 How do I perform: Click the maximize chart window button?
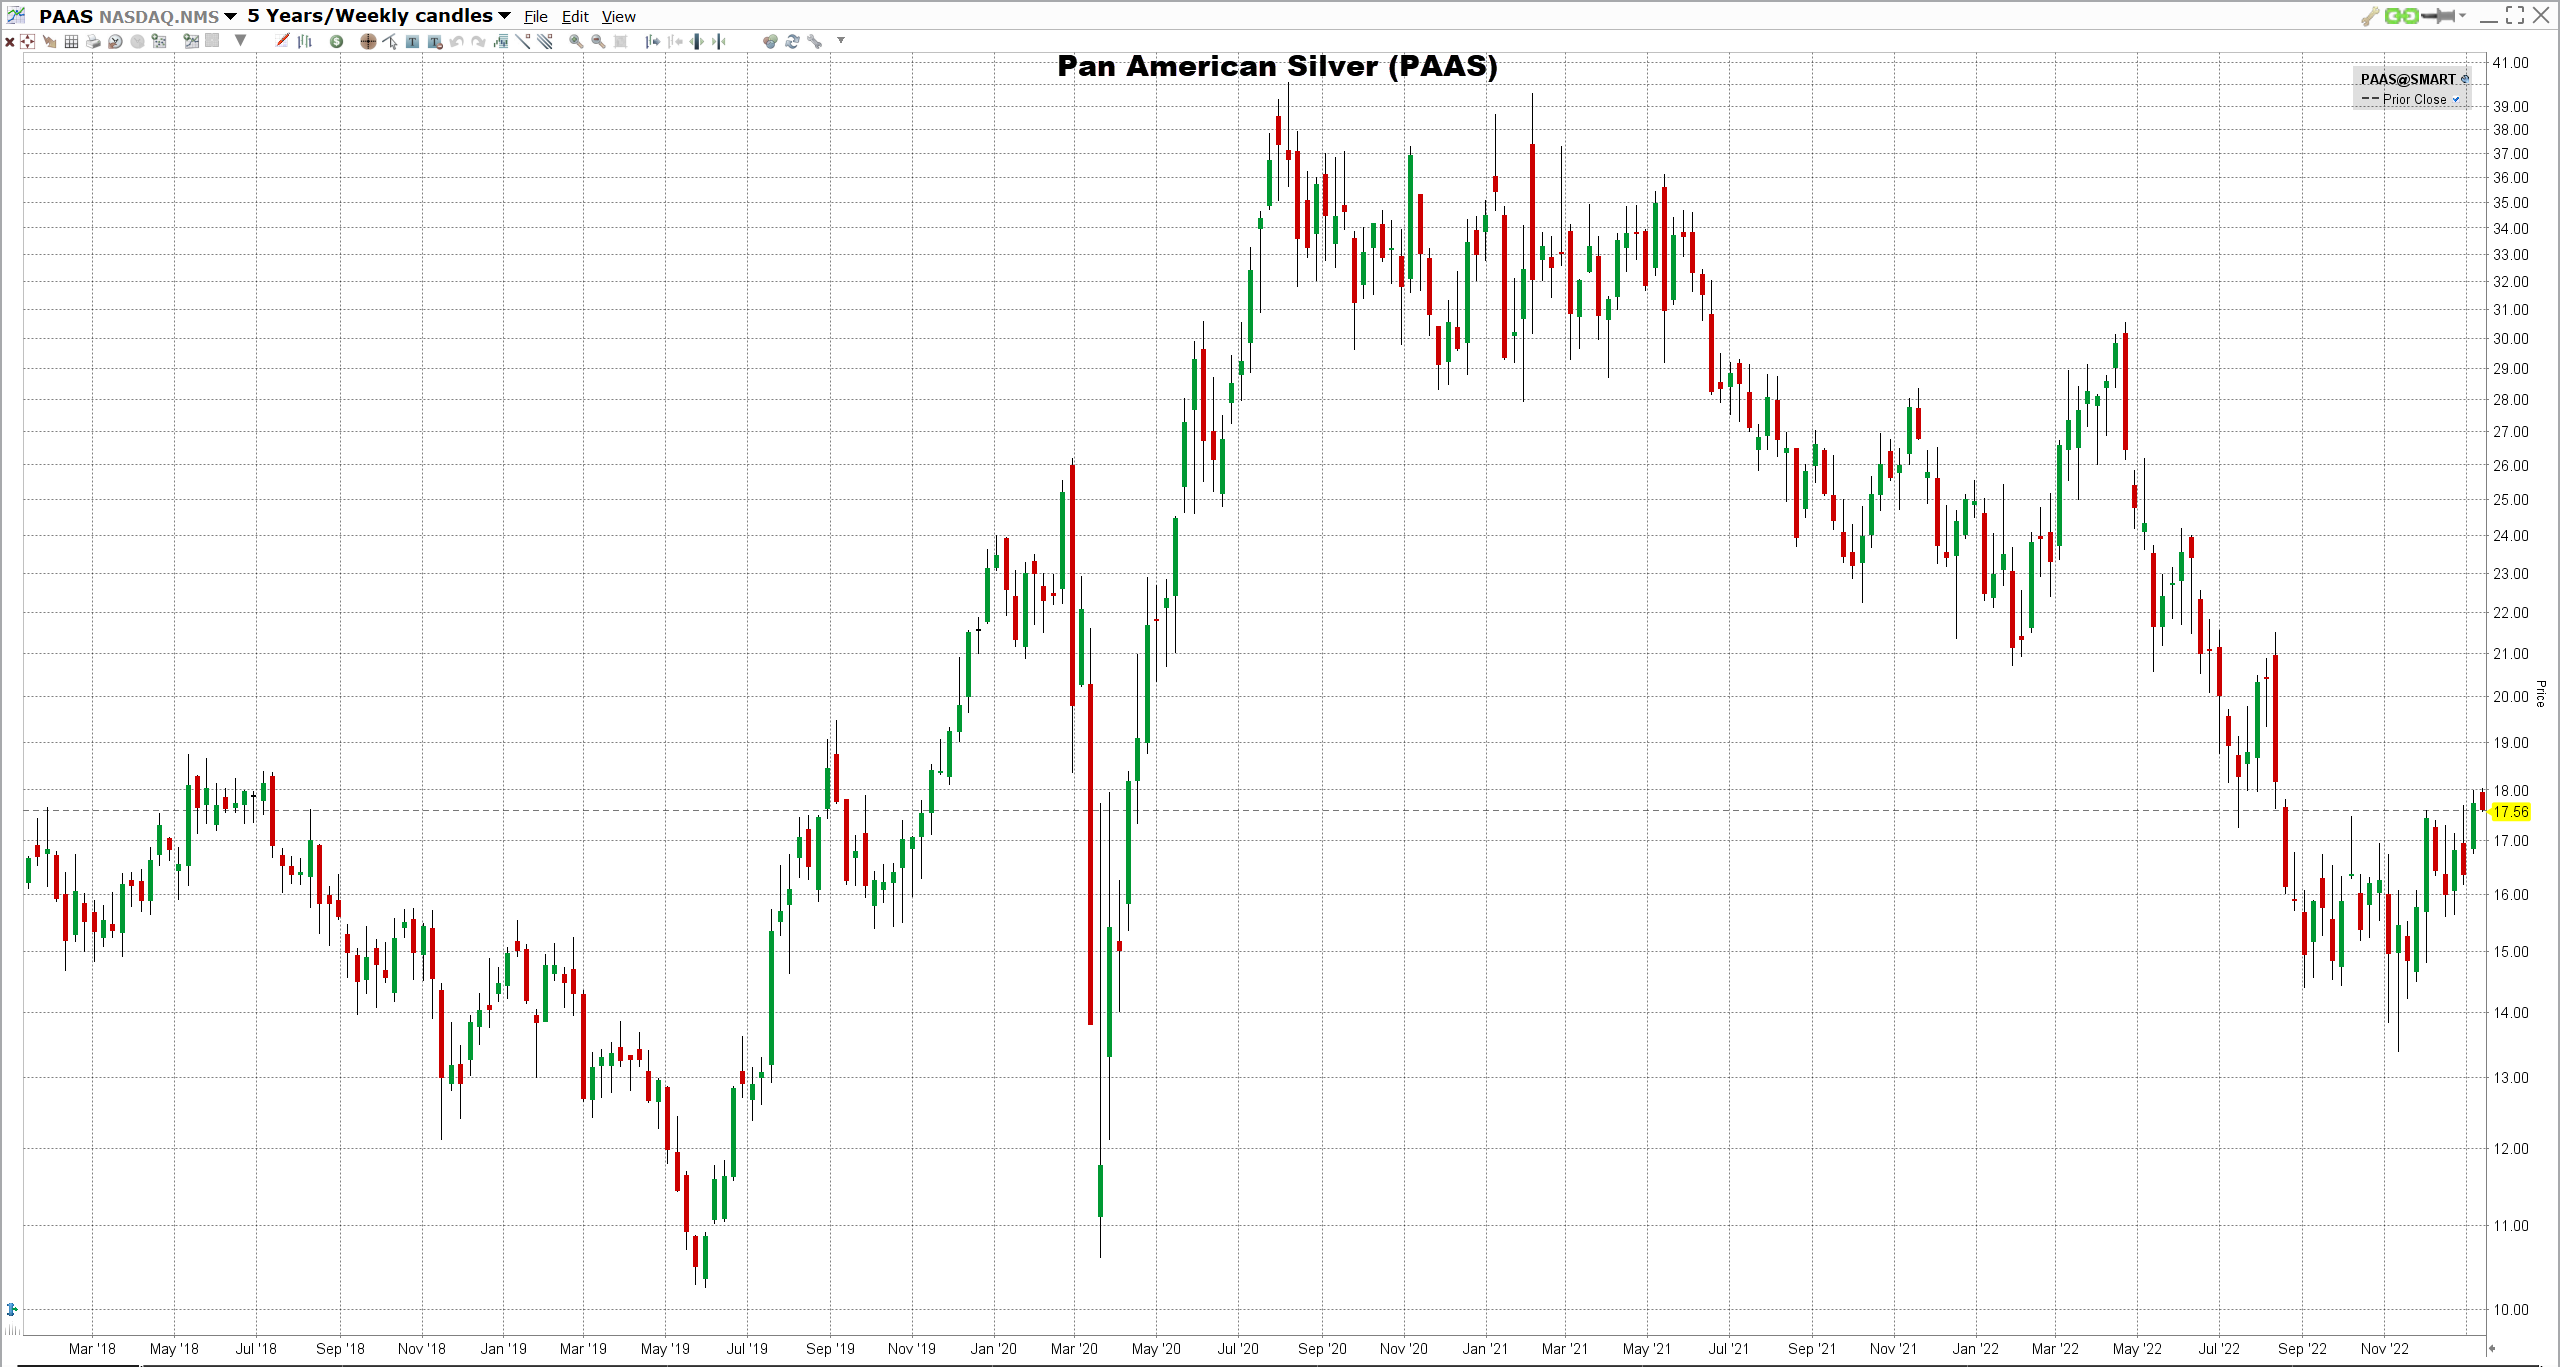(2514, 15)
